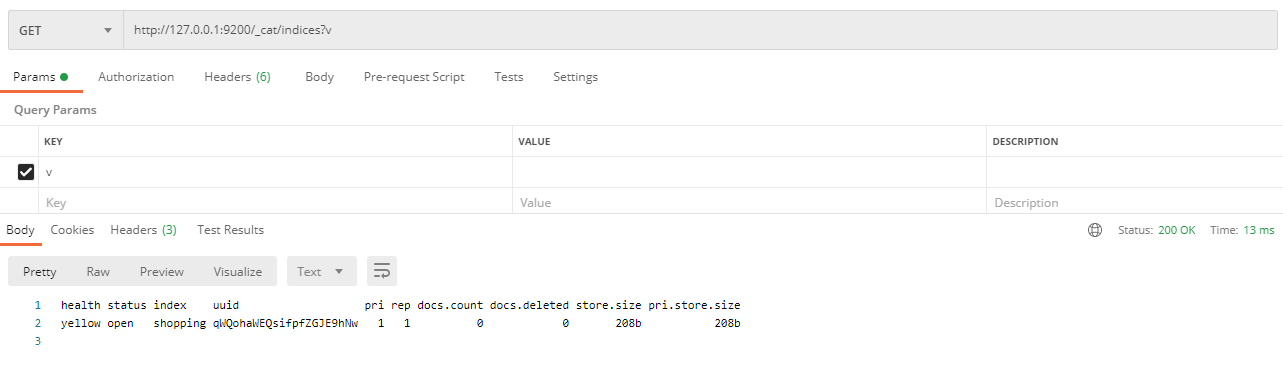The height and width of the screenshot is (379, 1283).
Task: Open the GET method dropdown
Action: 65,30
